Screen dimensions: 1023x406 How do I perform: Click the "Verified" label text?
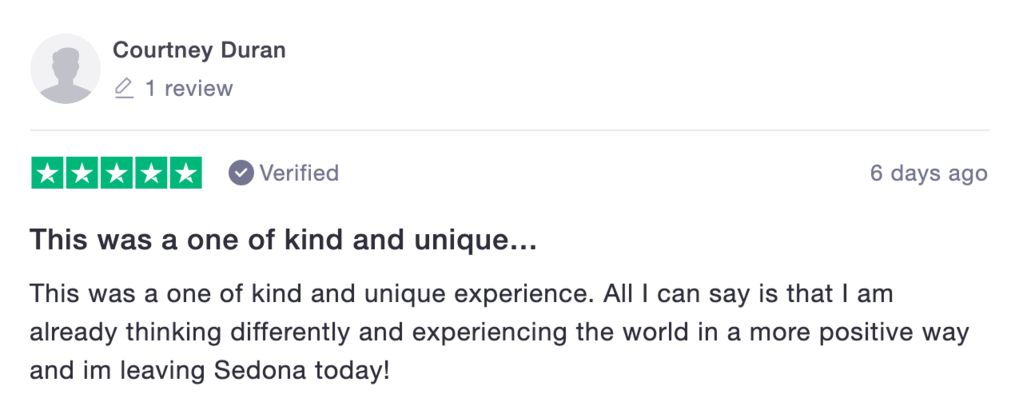coord(299,173)
